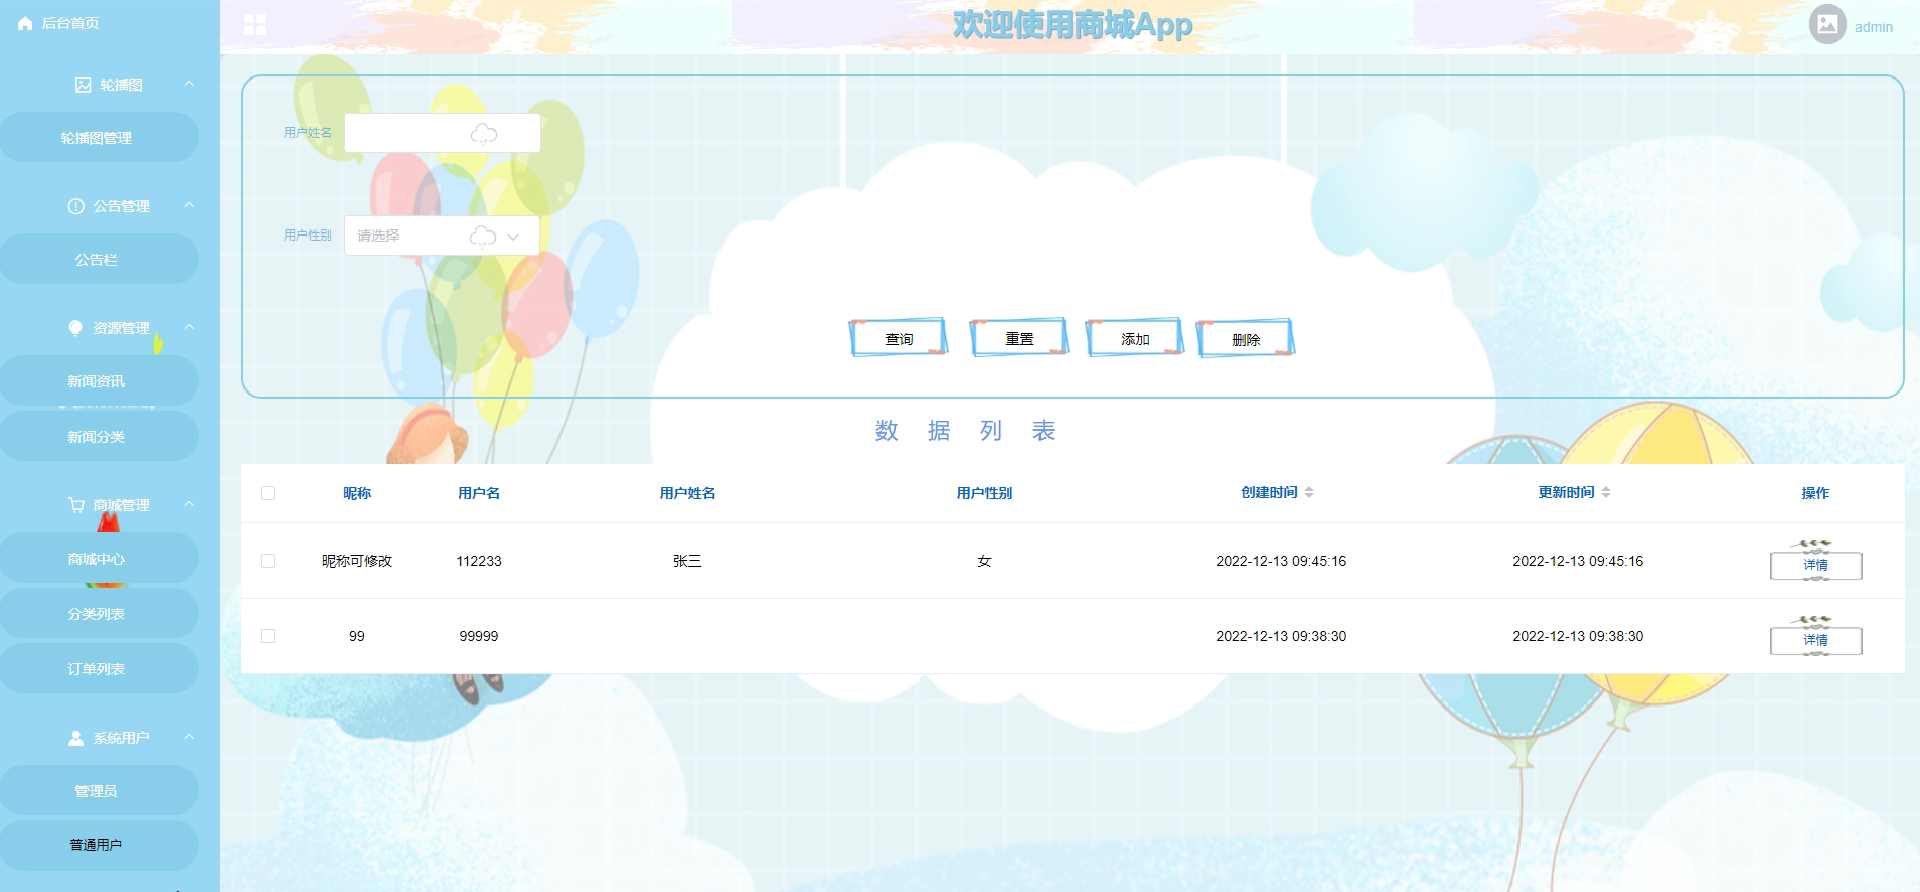Collapse the 资源管理 menu chevron
Image resolution: width=1920 pixels, height=892 pixels.
(189, 327)
